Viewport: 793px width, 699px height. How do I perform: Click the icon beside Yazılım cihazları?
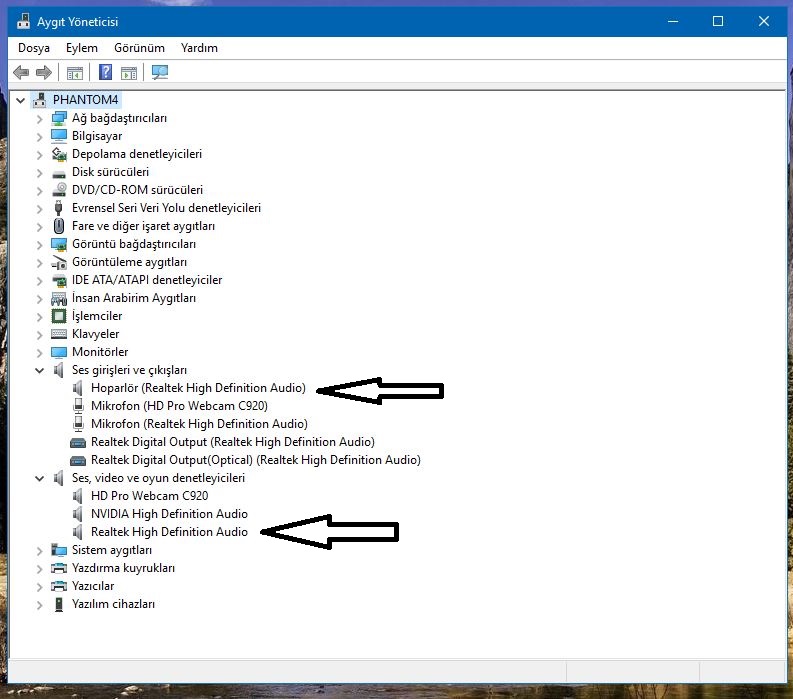[59, 604]
